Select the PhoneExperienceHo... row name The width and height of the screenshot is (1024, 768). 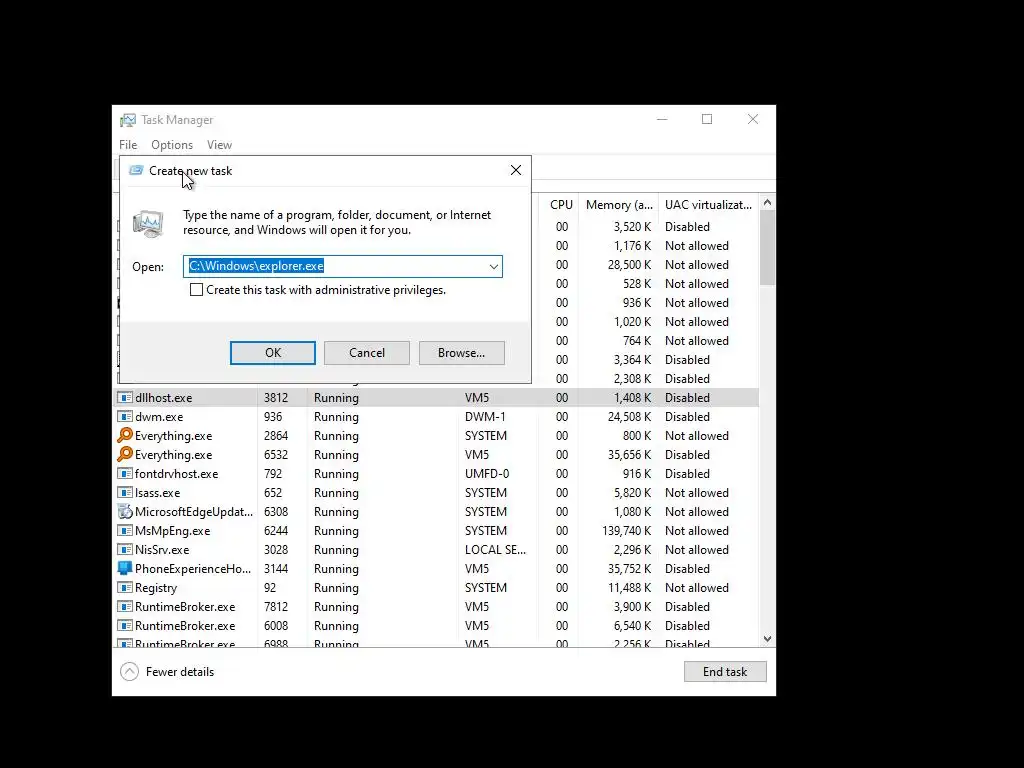point(193,568)
